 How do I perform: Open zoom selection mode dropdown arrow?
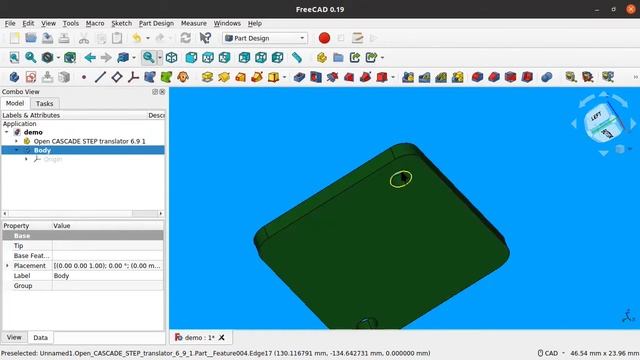click(x=160, y=58)
